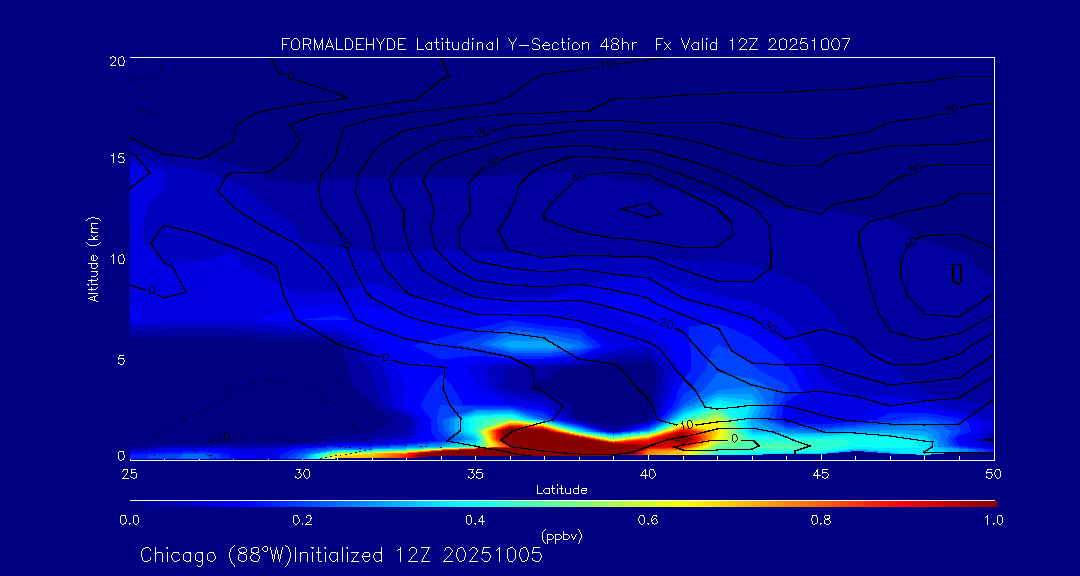Click the Chicago (88°W) initialization caption
Image resolution: width=1080 pixels, height=576 pixels.
[342, 555]
